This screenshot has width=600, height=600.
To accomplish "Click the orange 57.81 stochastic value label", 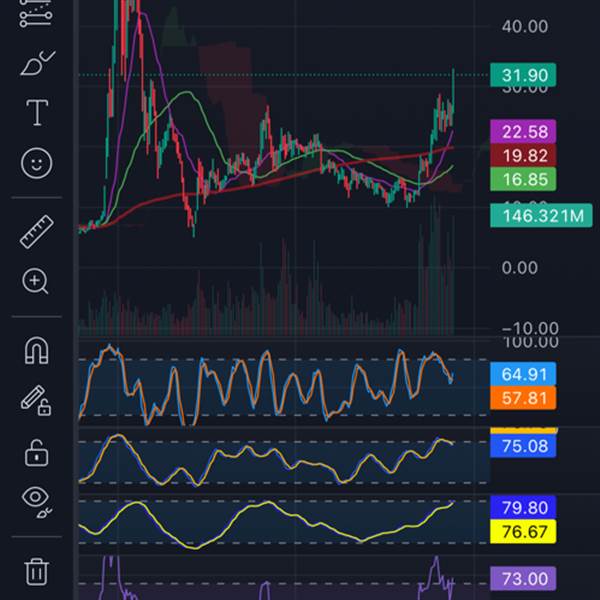I will [x=523, y=398].
